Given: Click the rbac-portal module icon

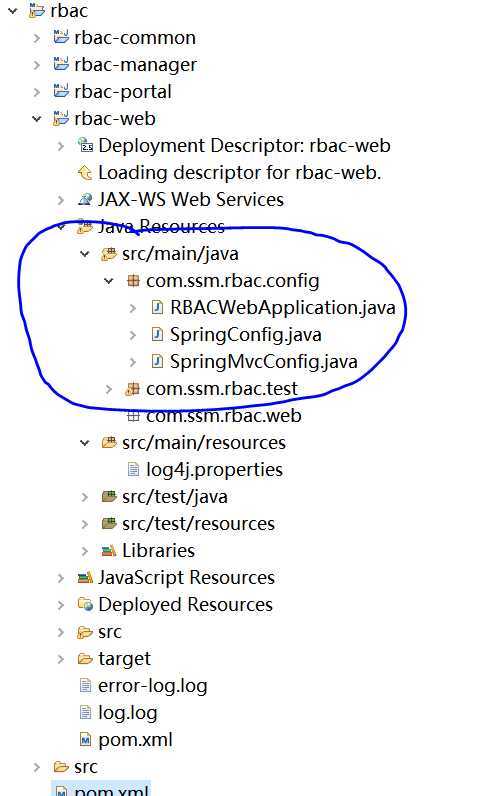Looking at the screenshot, I should click(61, 91).
